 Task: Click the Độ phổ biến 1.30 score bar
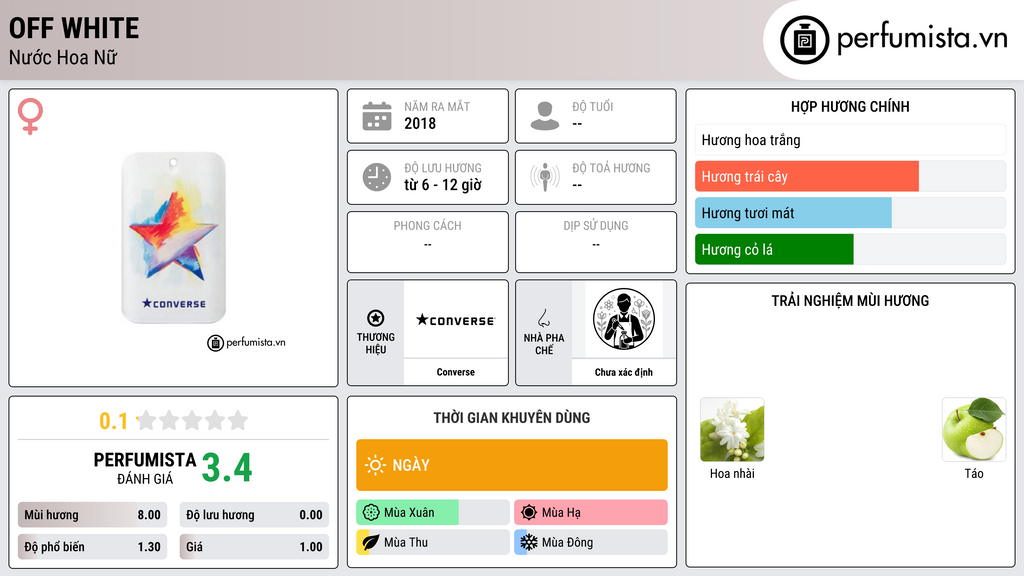click(x=92, y=547)
